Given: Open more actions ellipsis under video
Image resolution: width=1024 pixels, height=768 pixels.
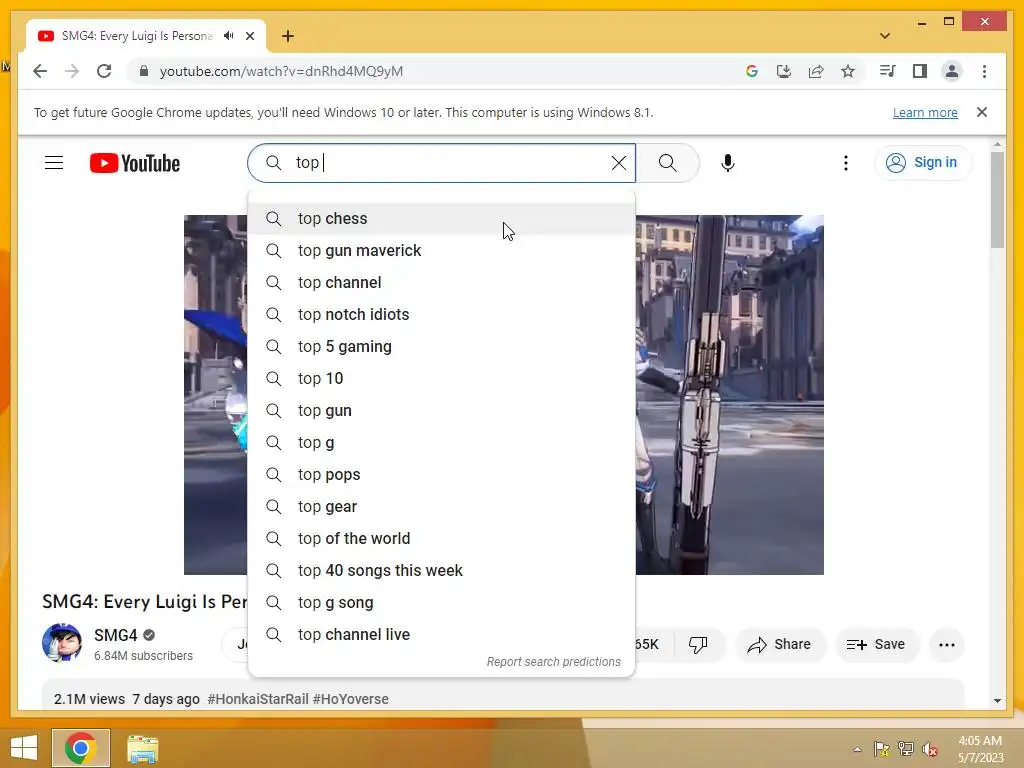Looking at the screenshot, I should (x=946, y=645).
